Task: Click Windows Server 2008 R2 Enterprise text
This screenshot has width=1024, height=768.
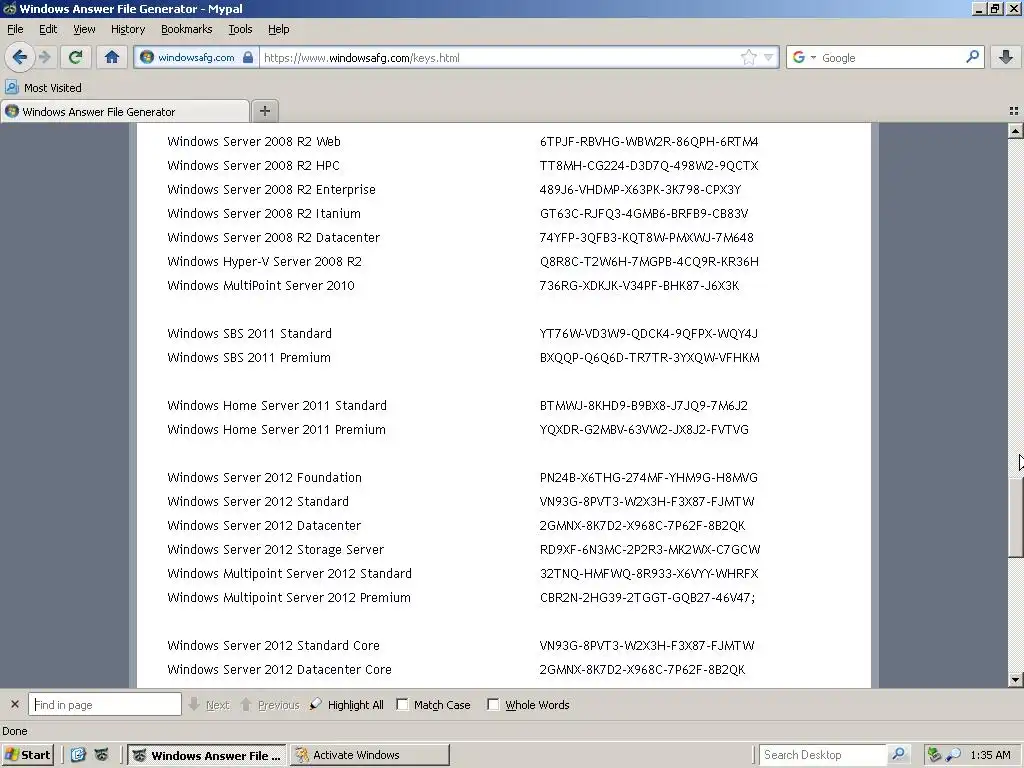Action: tap(271, 190)
